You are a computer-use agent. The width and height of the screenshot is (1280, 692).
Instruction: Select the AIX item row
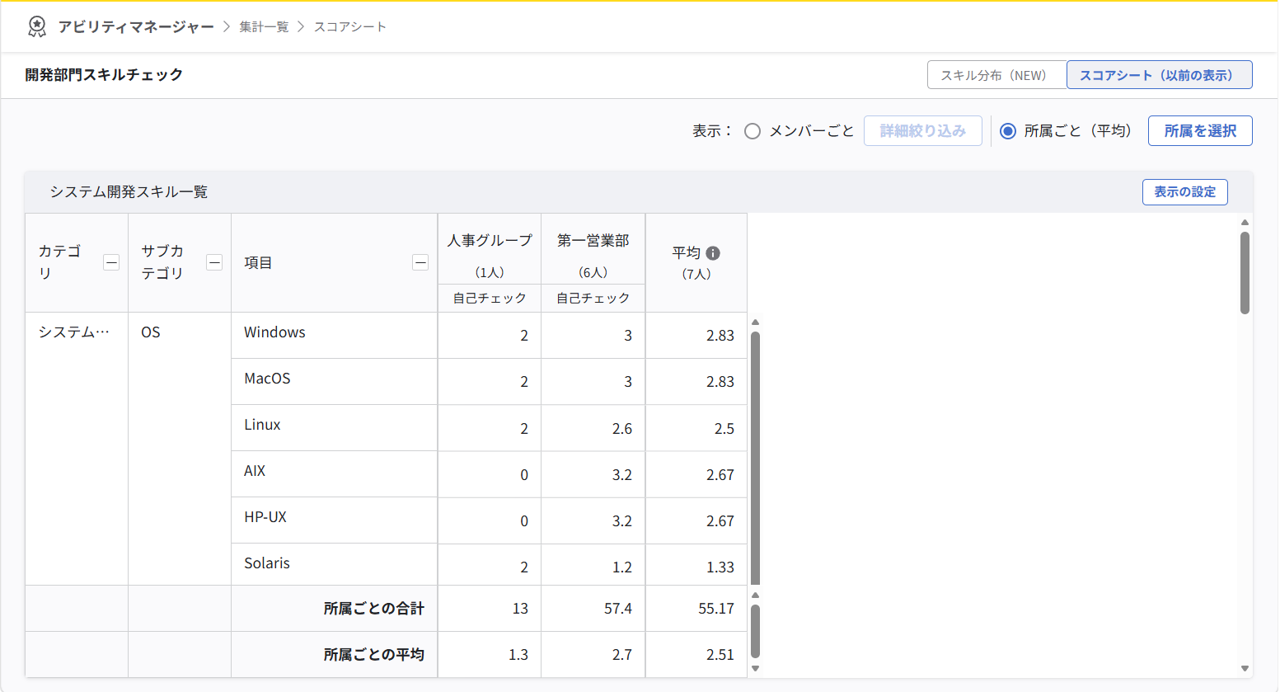click(x=334, y=473)
